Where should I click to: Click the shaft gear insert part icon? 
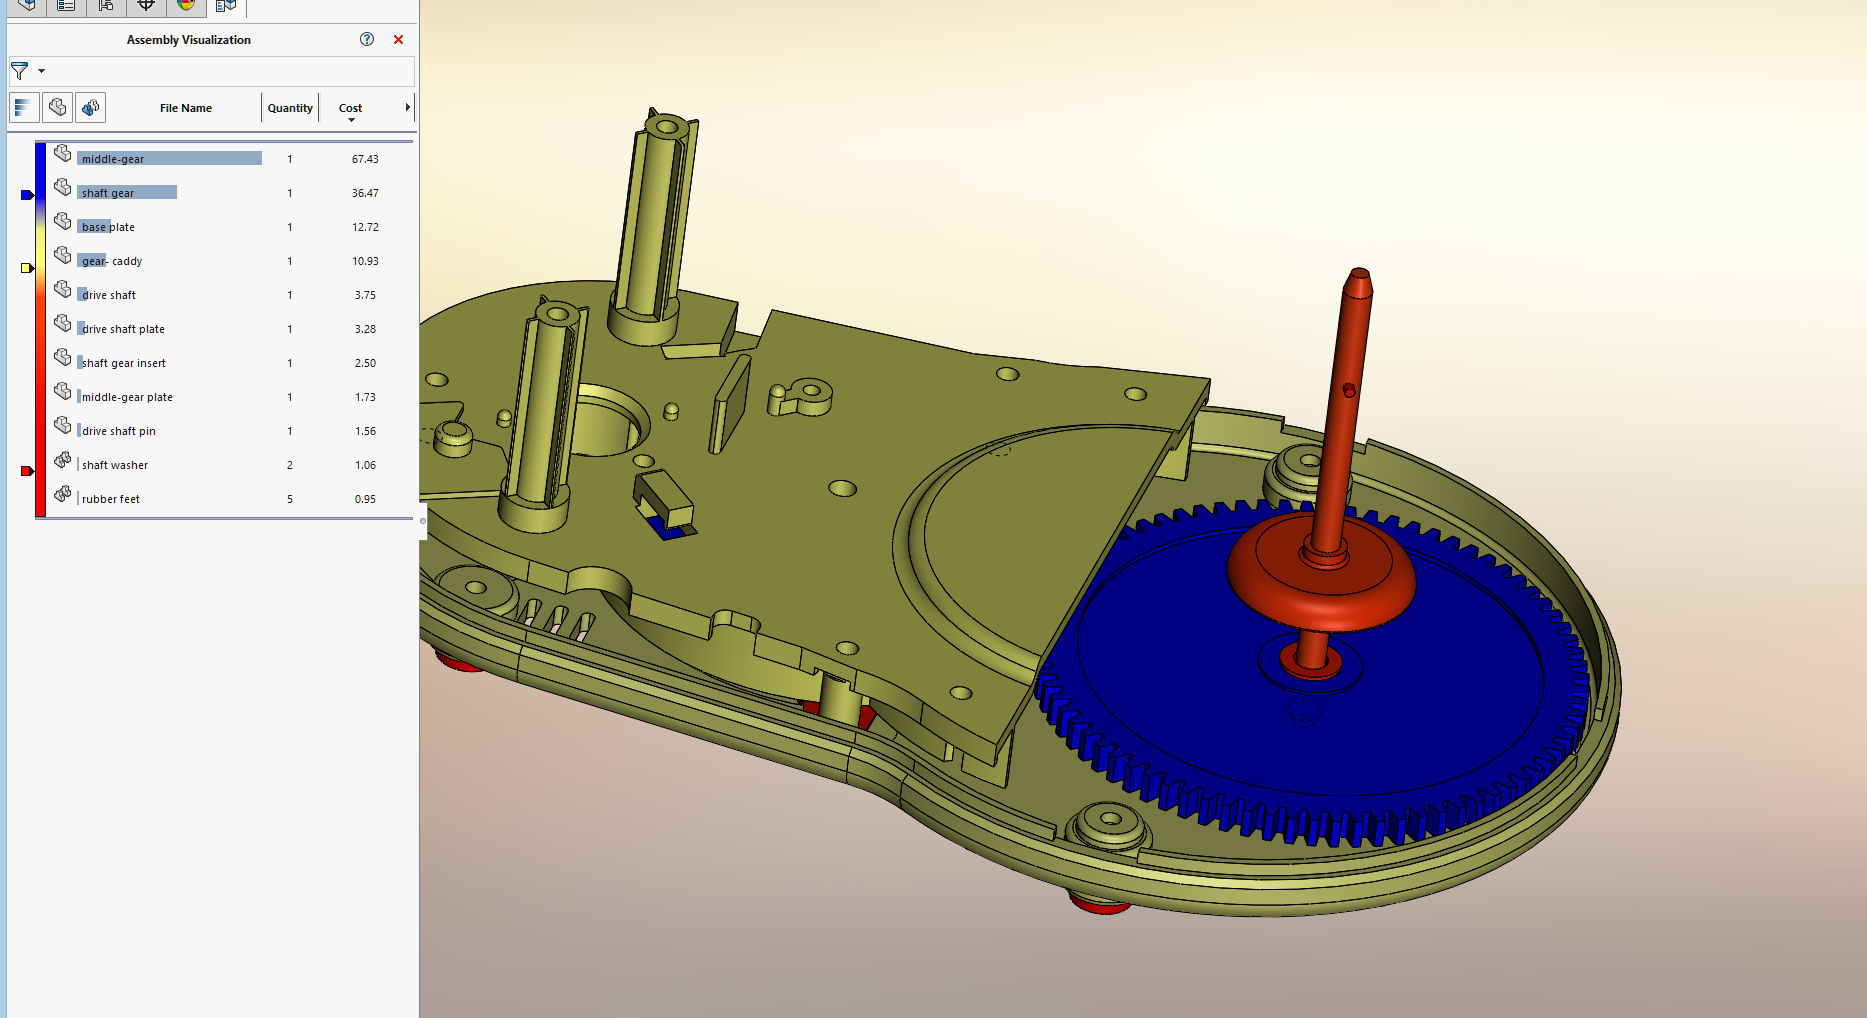coord(62,357)
